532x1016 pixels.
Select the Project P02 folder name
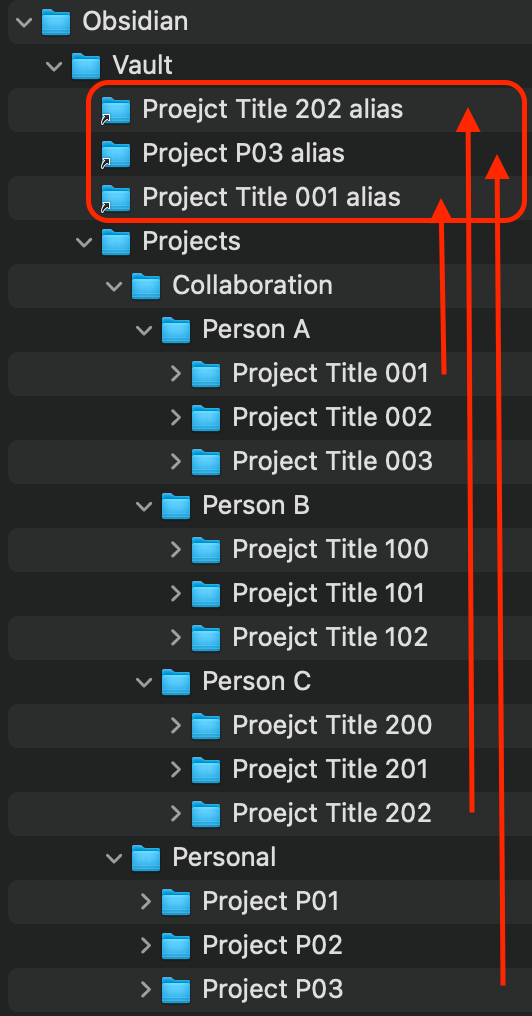[272, 945]
